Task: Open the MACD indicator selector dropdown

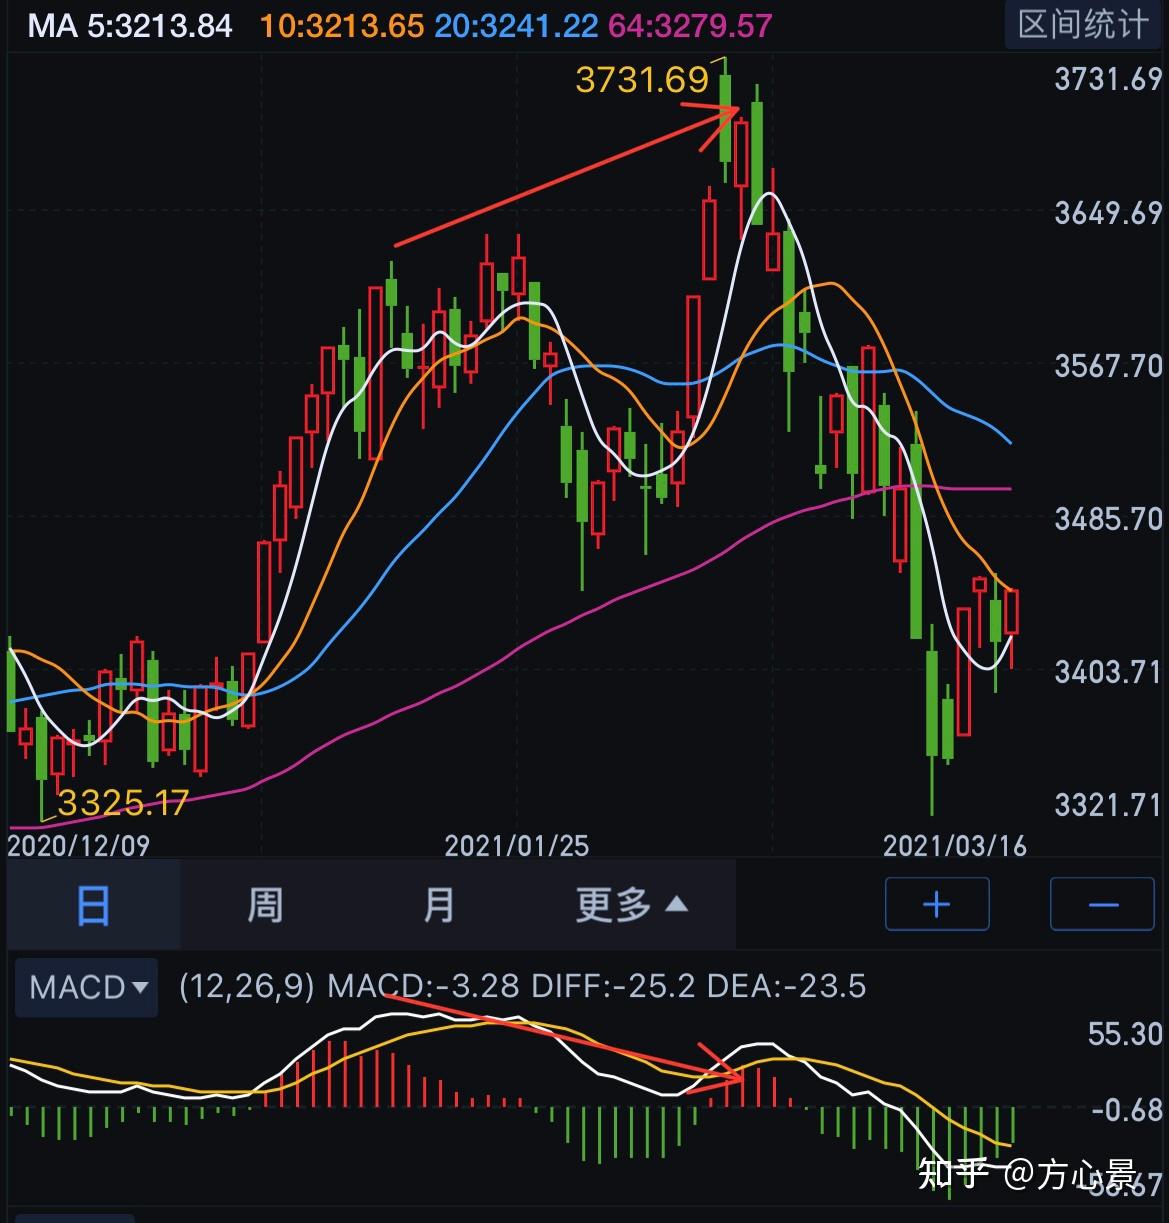Action: pos(86,987)
